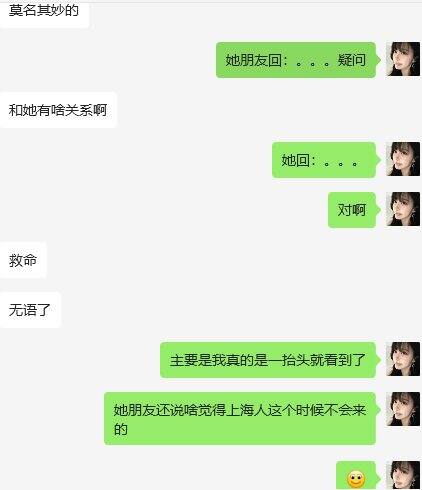Viewport: 422px width, 490px height.
Task: Click the word 上海人 in long message
Action: [246, 410]
